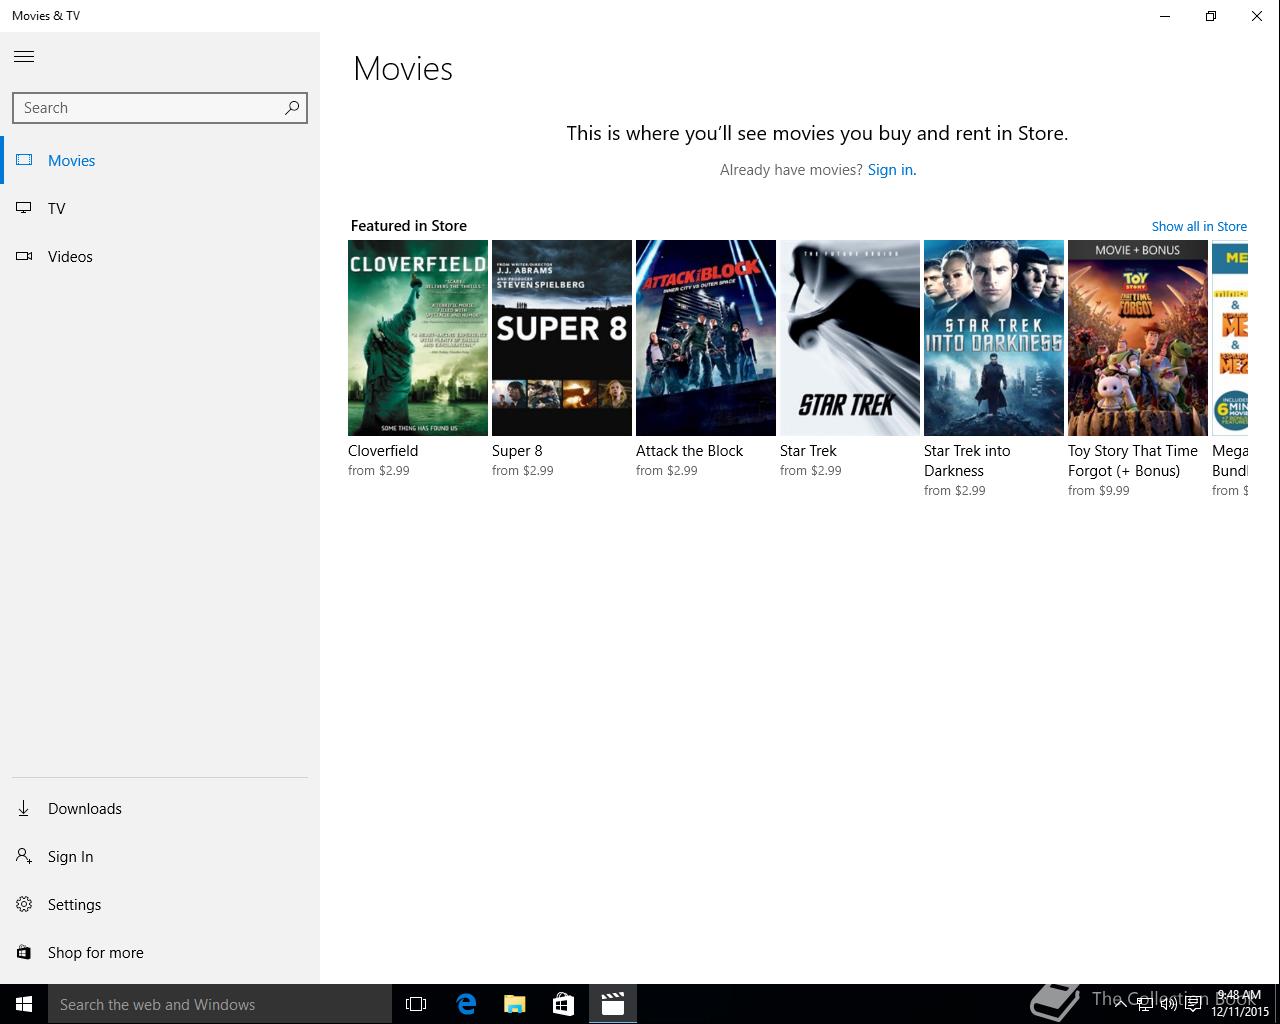Click the Sign In person icon
Screen dimensions: 1280x1024
[x=24, y=856]
